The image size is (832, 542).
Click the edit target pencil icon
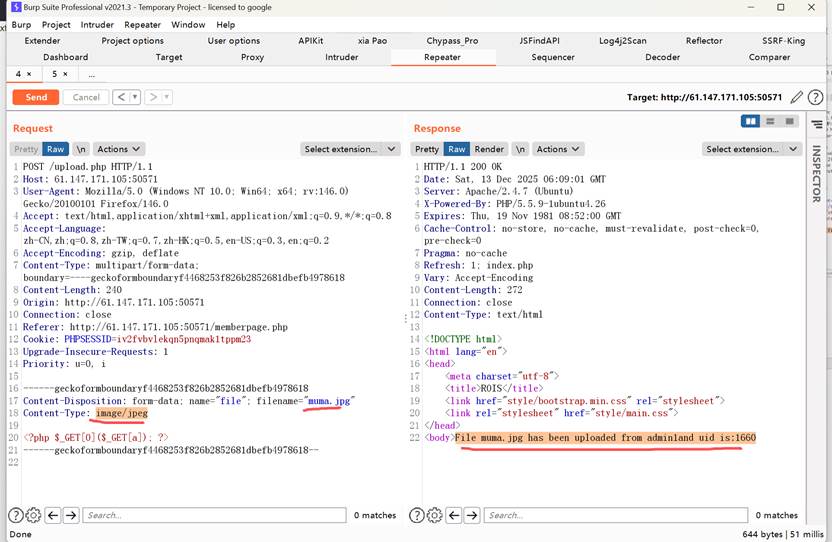(796, 97)
